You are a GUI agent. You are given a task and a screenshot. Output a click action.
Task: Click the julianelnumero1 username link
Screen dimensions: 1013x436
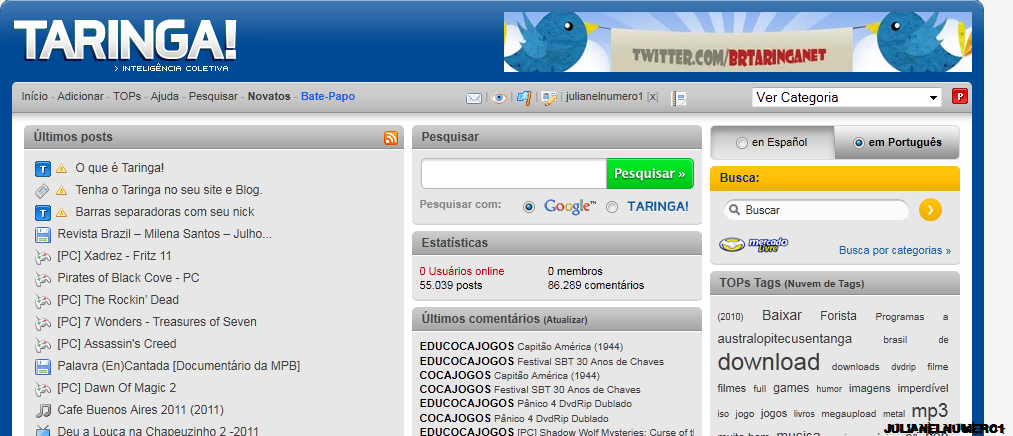[604, 97]
